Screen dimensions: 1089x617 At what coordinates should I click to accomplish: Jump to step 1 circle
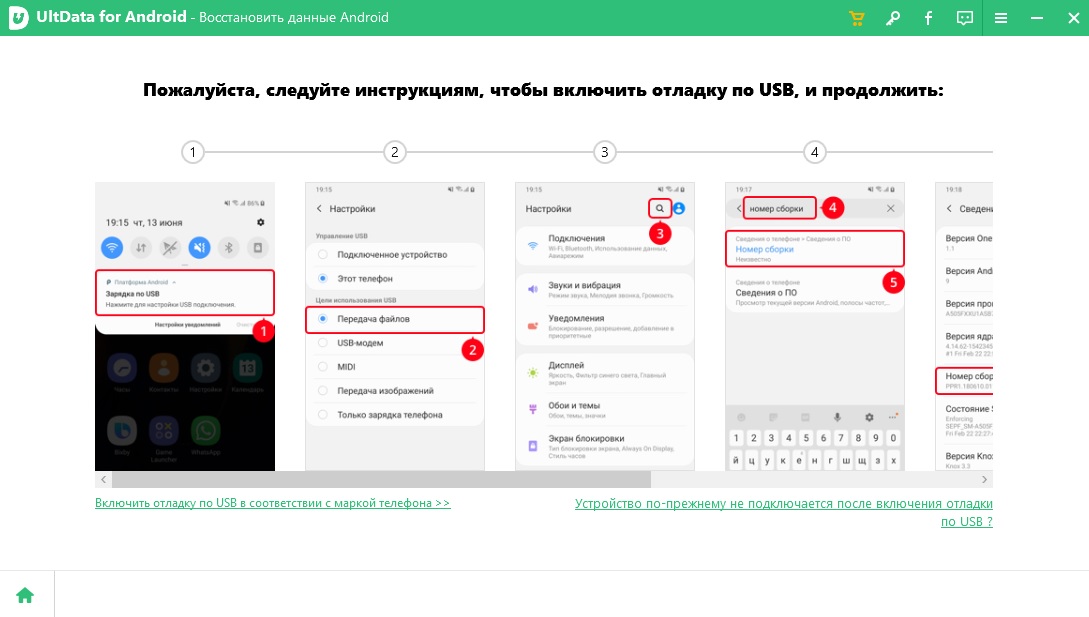pyautogui.click(x=193, y=151)
